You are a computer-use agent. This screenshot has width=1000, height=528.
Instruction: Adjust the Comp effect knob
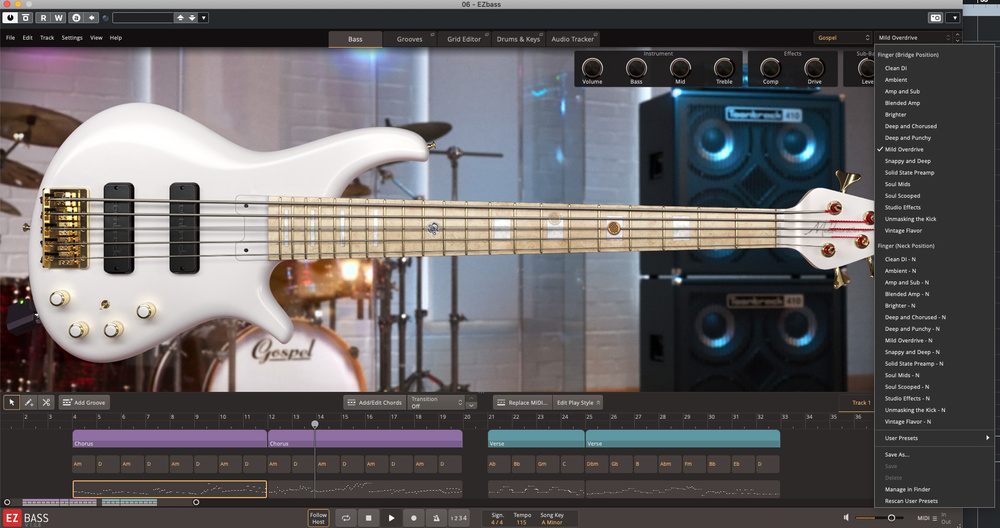coord(770,67)
